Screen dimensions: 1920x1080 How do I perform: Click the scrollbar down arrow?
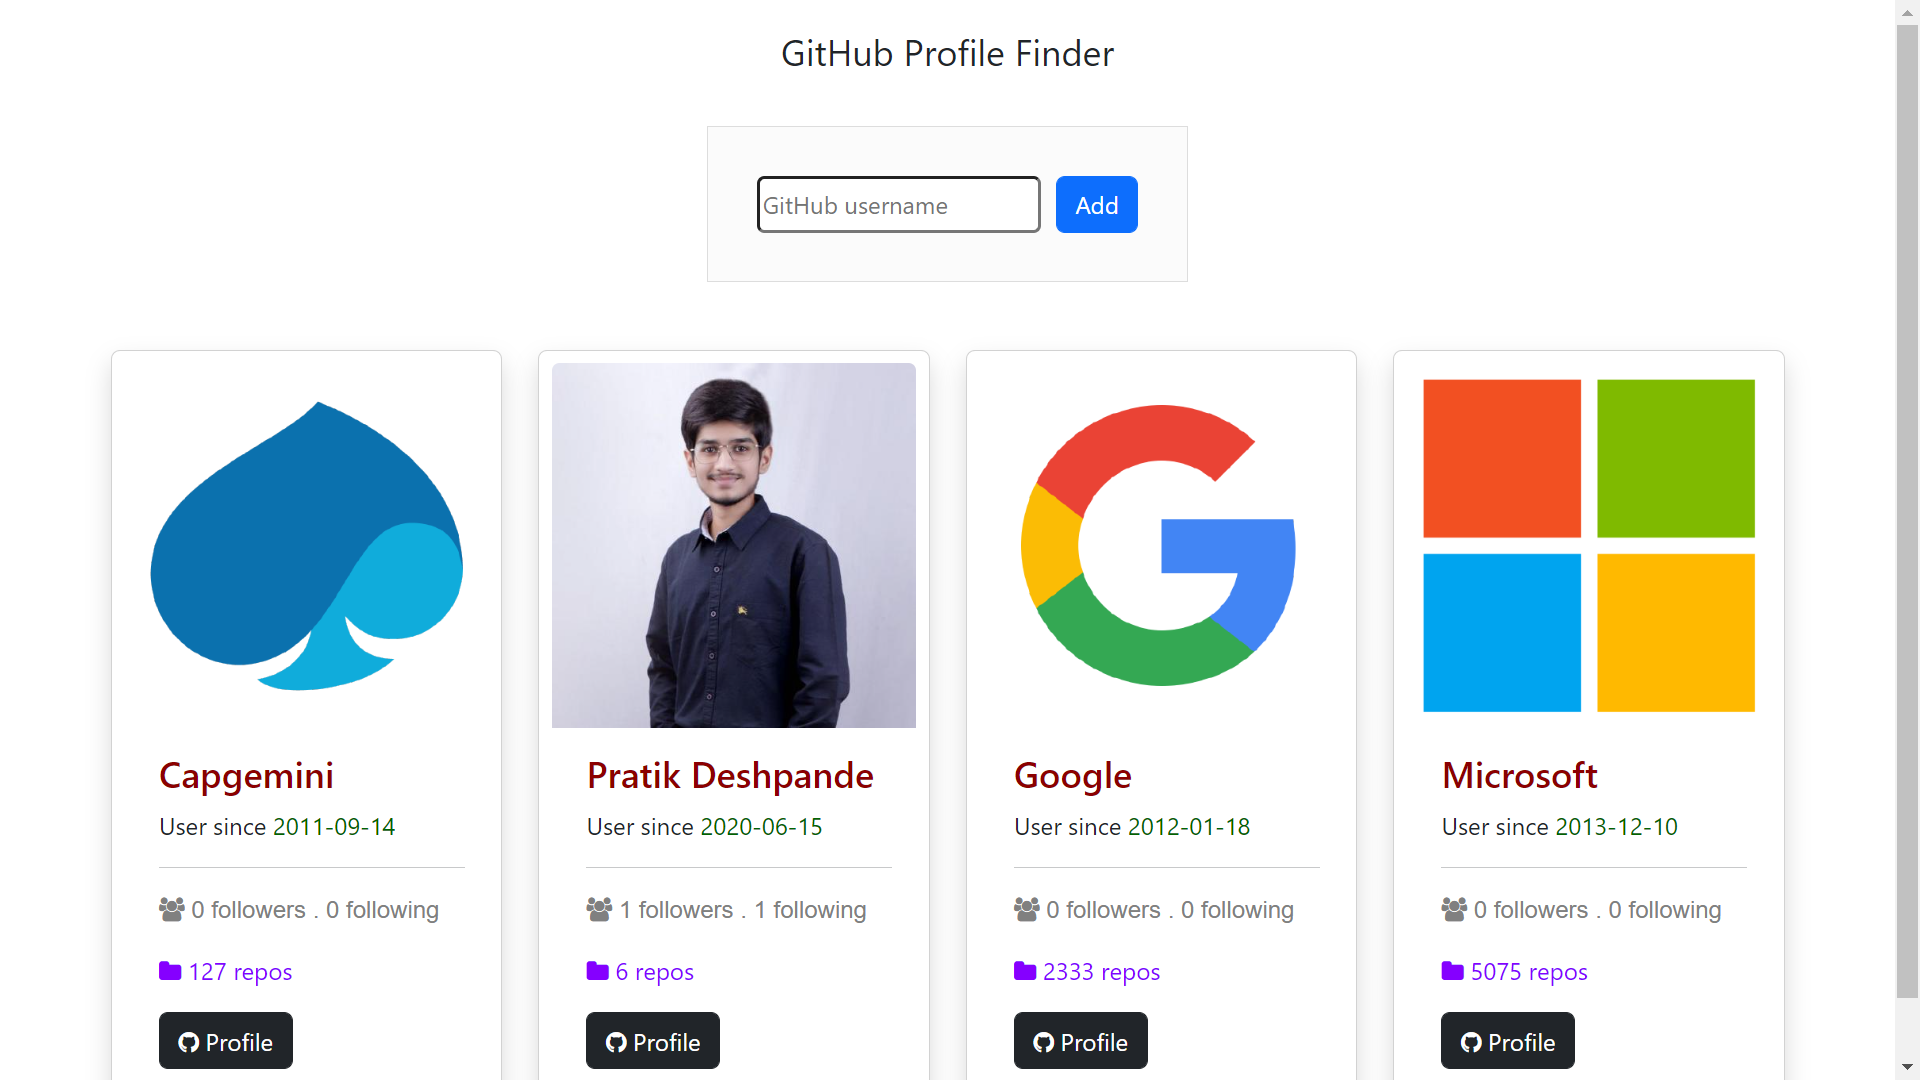click(x=1908, y=1068)
